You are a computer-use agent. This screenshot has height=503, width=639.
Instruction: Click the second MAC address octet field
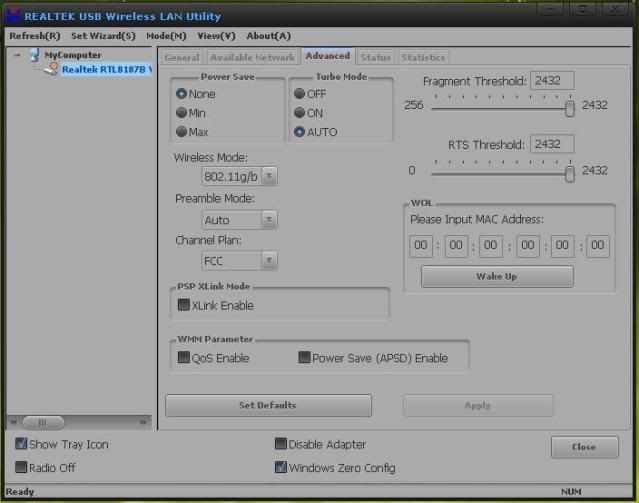pos(456,246)
